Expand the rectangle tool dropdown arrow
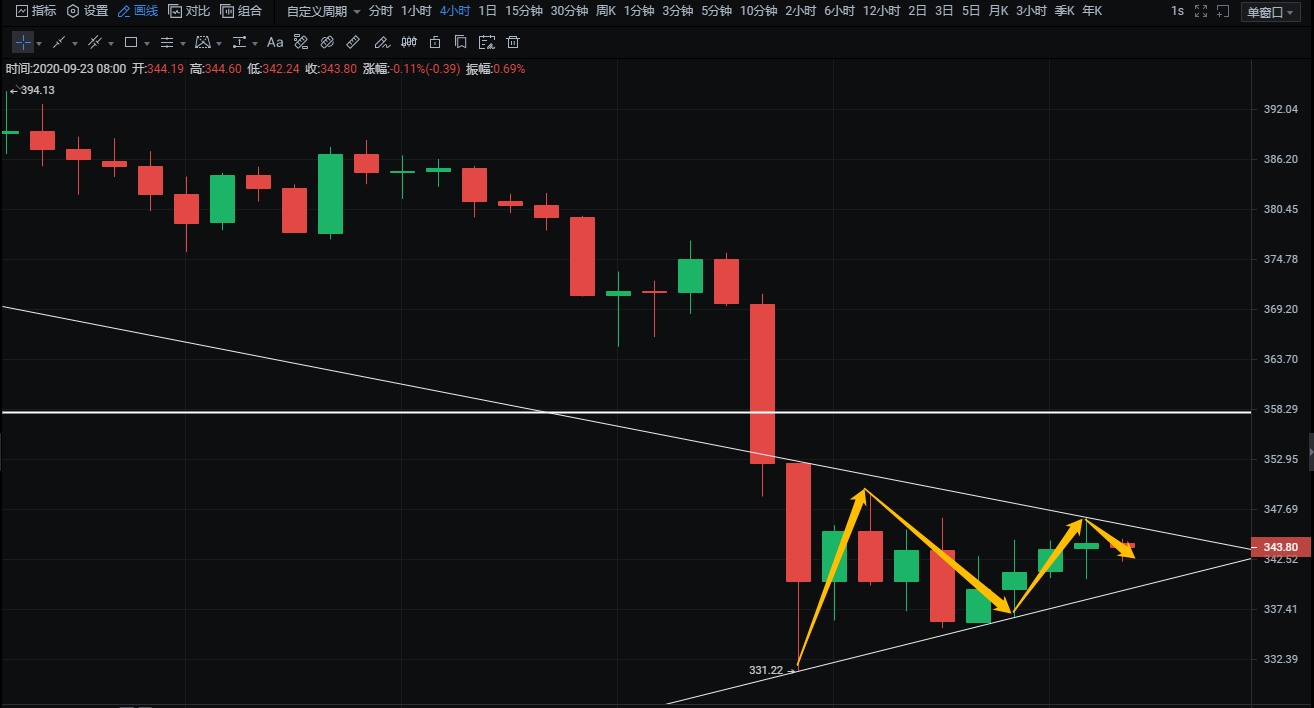Image resolution: width=1314 pixels, height=708 pixels. (x=147, y=44)
